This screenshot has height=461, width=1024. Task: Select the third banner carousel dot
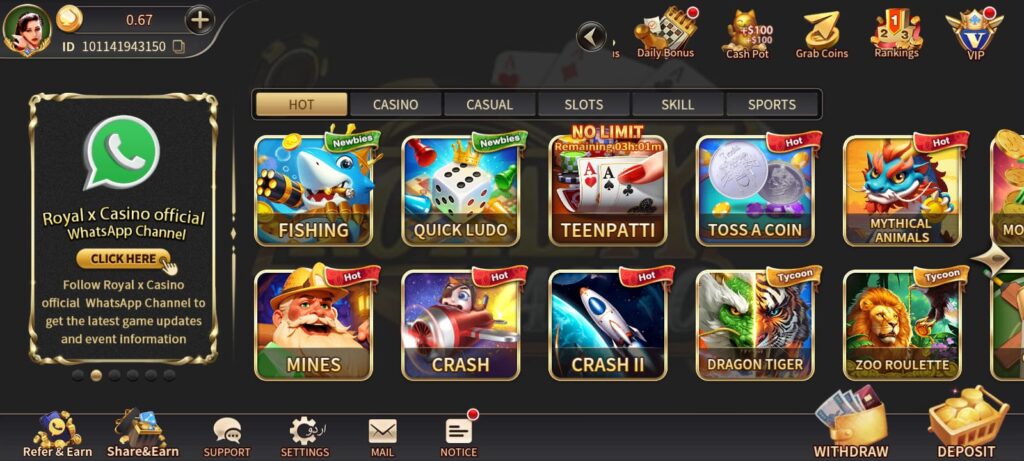click(x=114, y=375)
